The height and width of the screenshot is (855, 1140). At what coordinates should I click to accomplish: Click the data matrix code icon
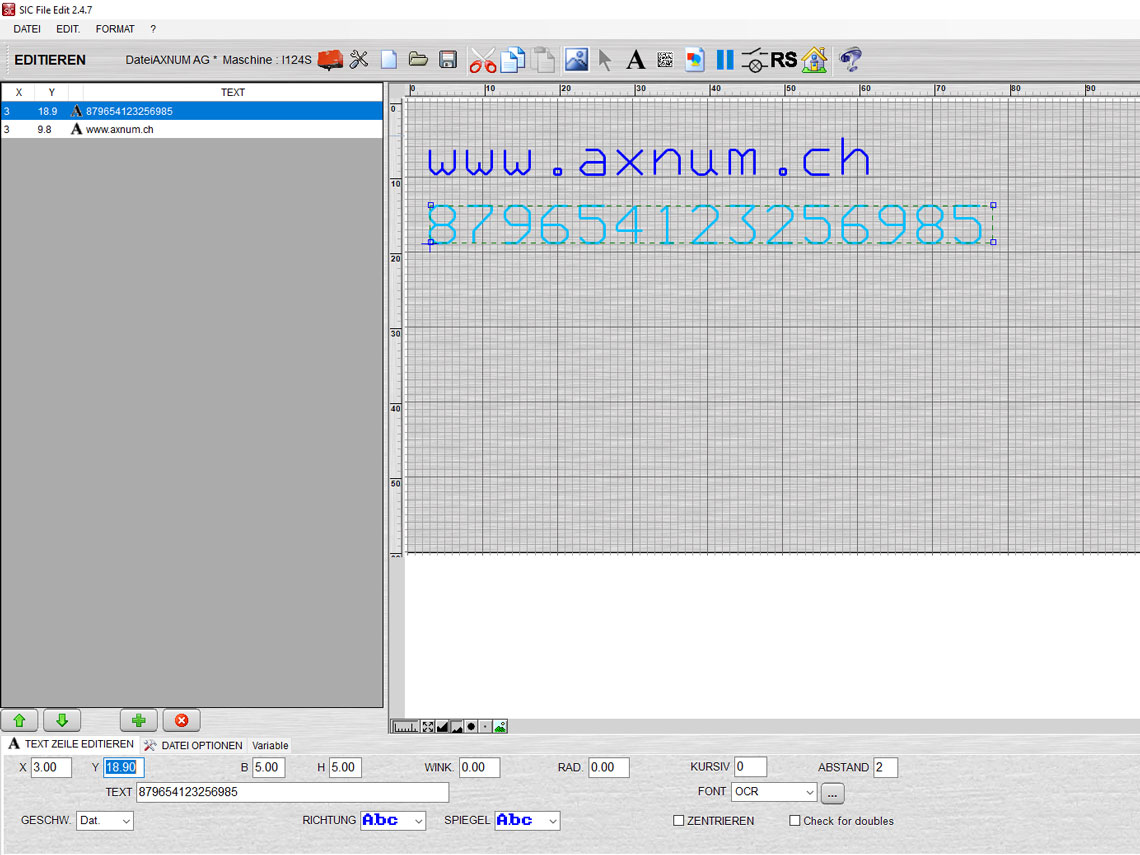click(x=665, y=60)
